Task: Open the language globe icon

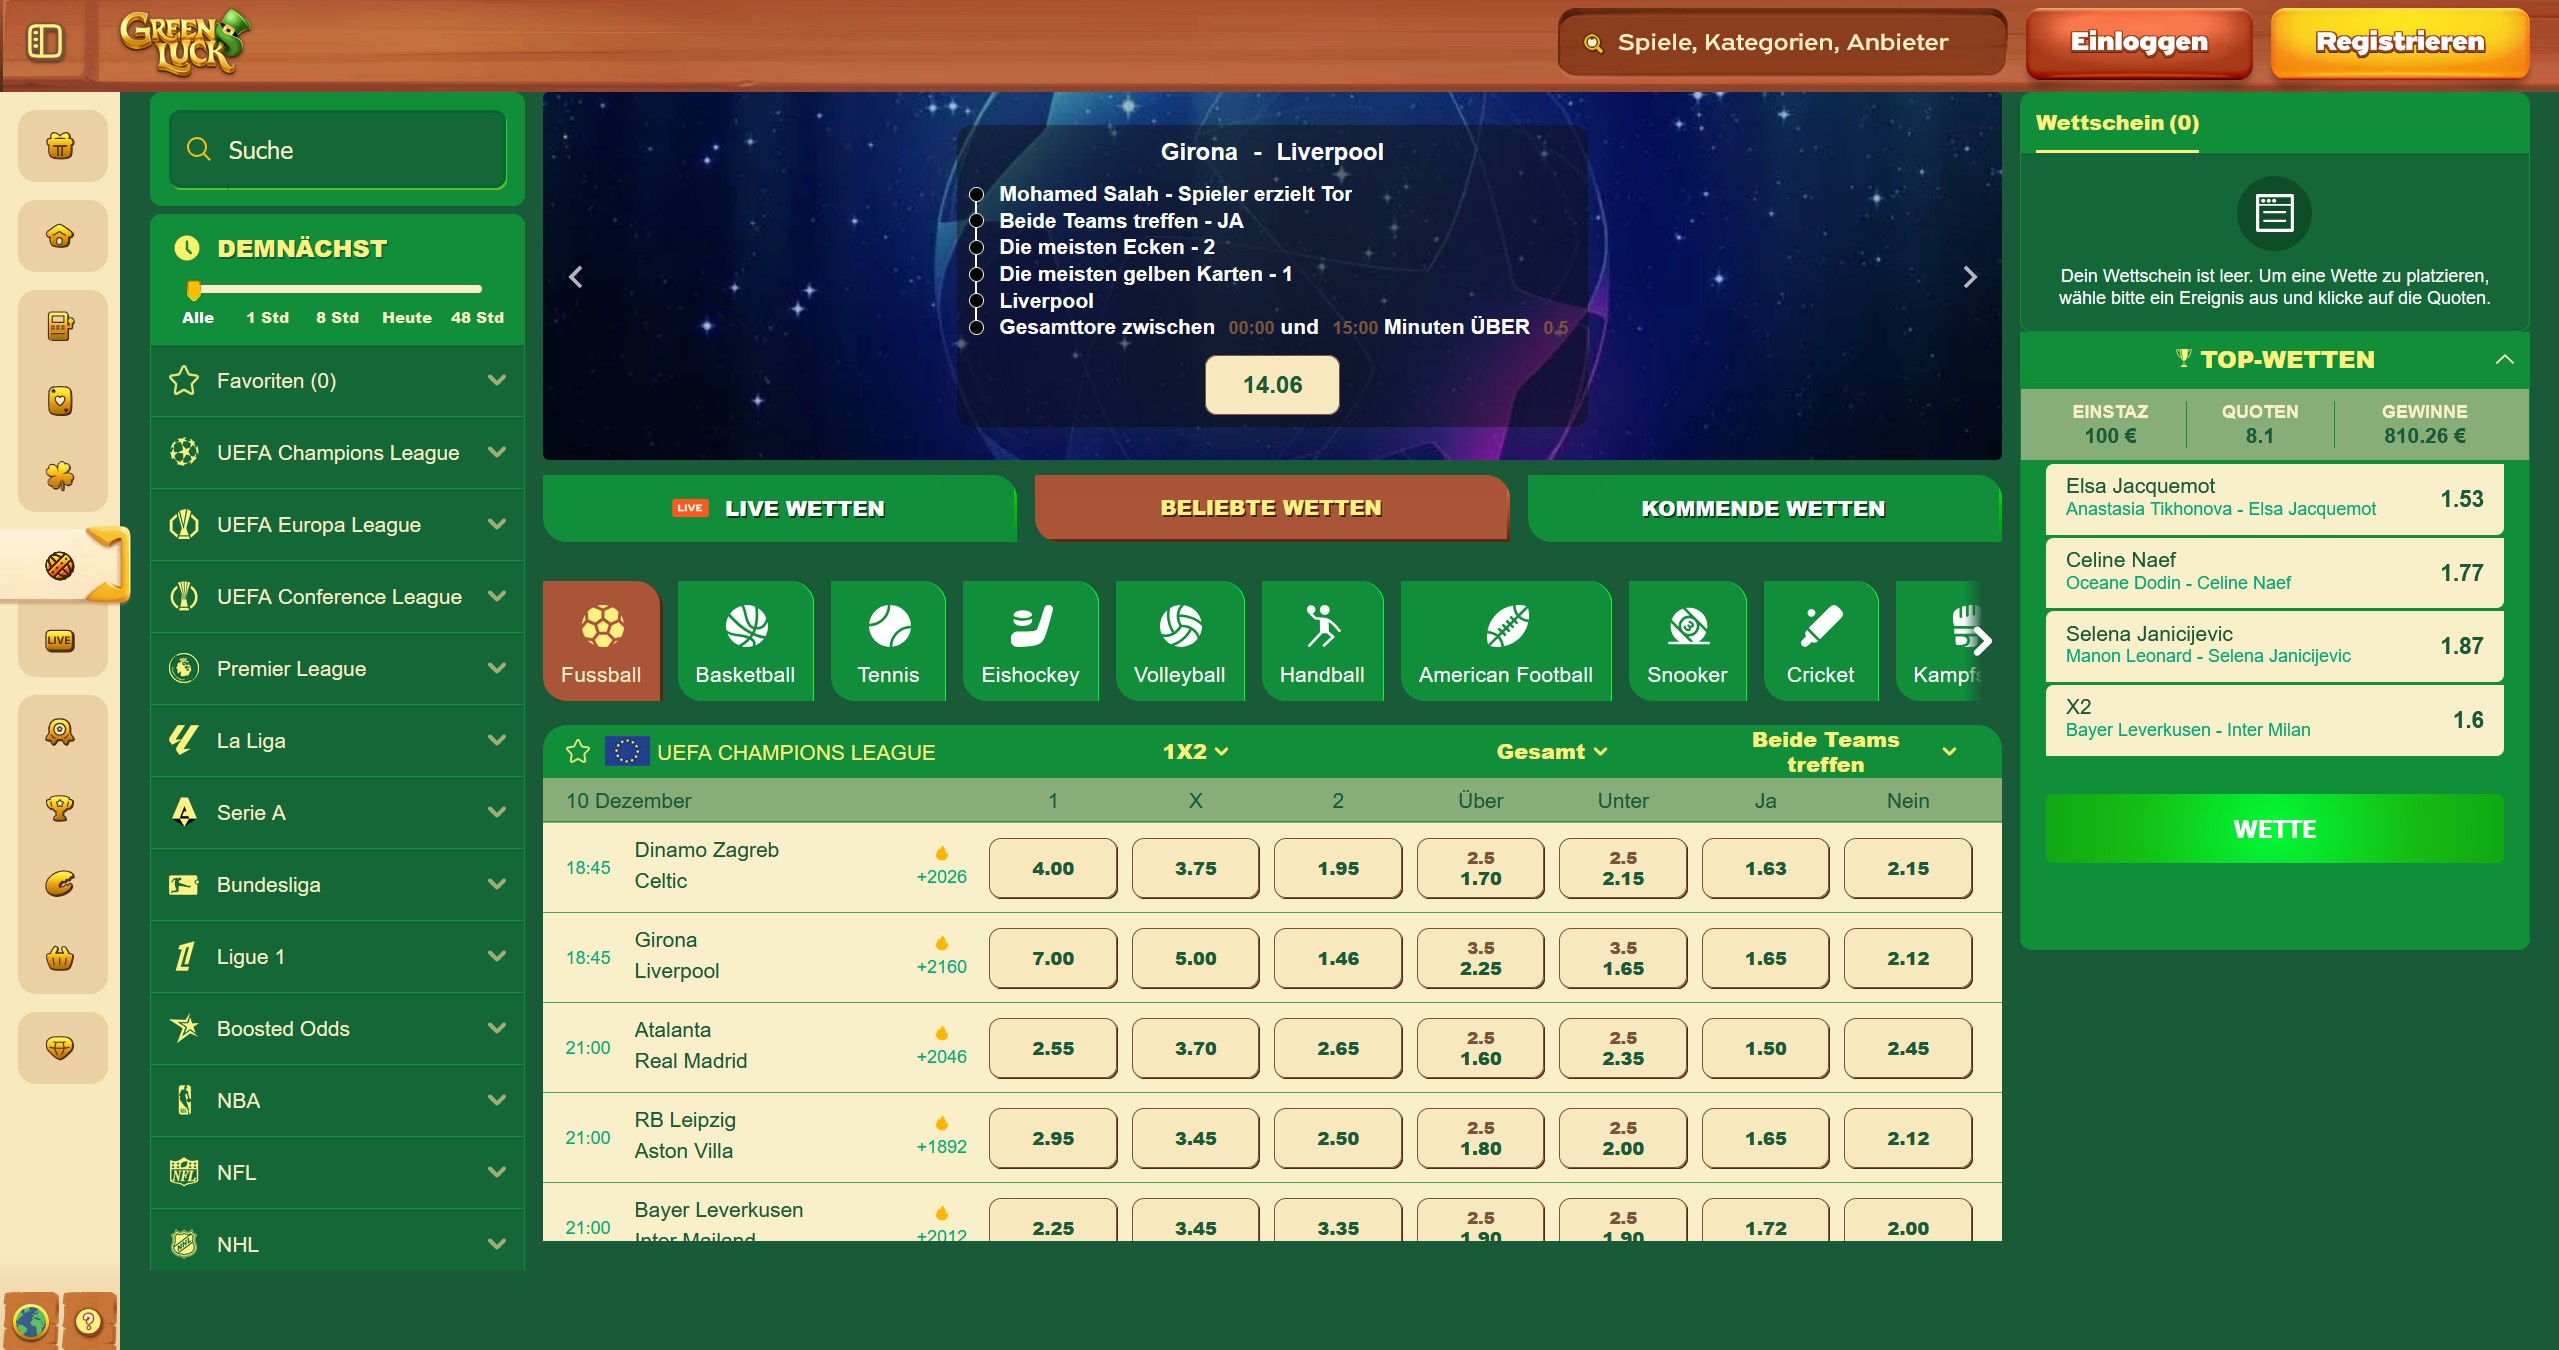Action: (x=31, y=1321)
